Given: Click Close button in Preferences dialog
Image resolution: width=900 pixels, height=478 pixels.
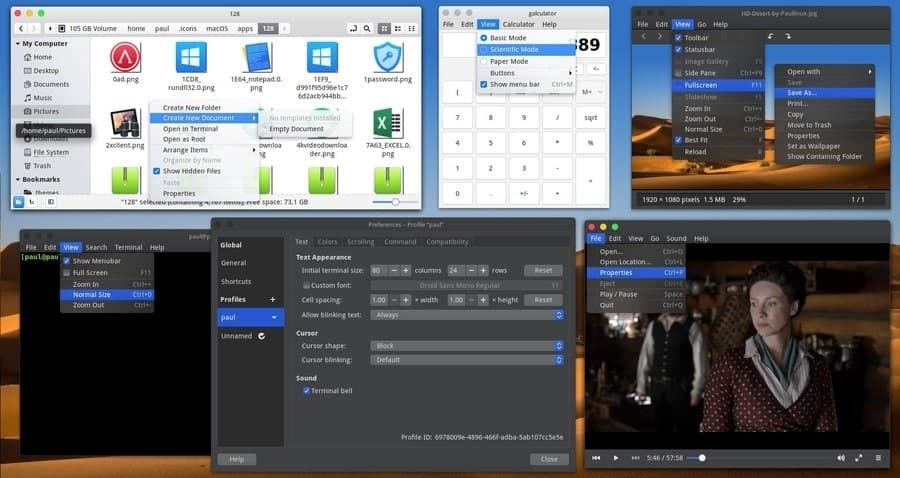Looking at the screenshot, I should [x=549, y=459].
